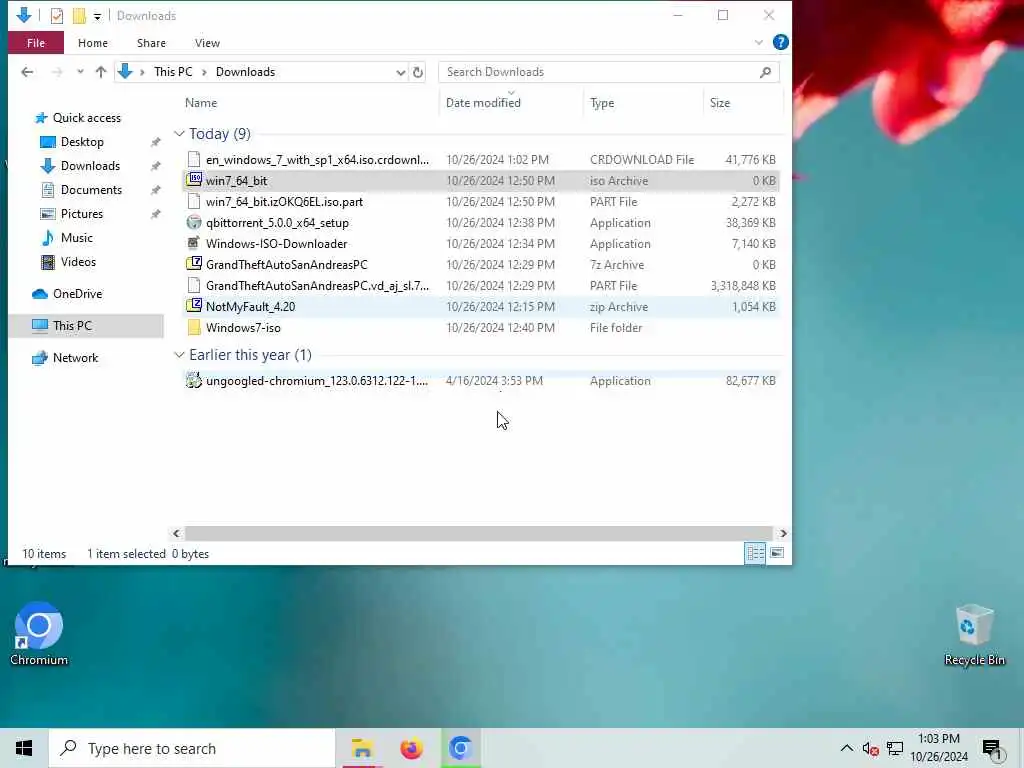Collapse the Today (9) group
This screenshot has width=1024, height=768.
point(179,134)
